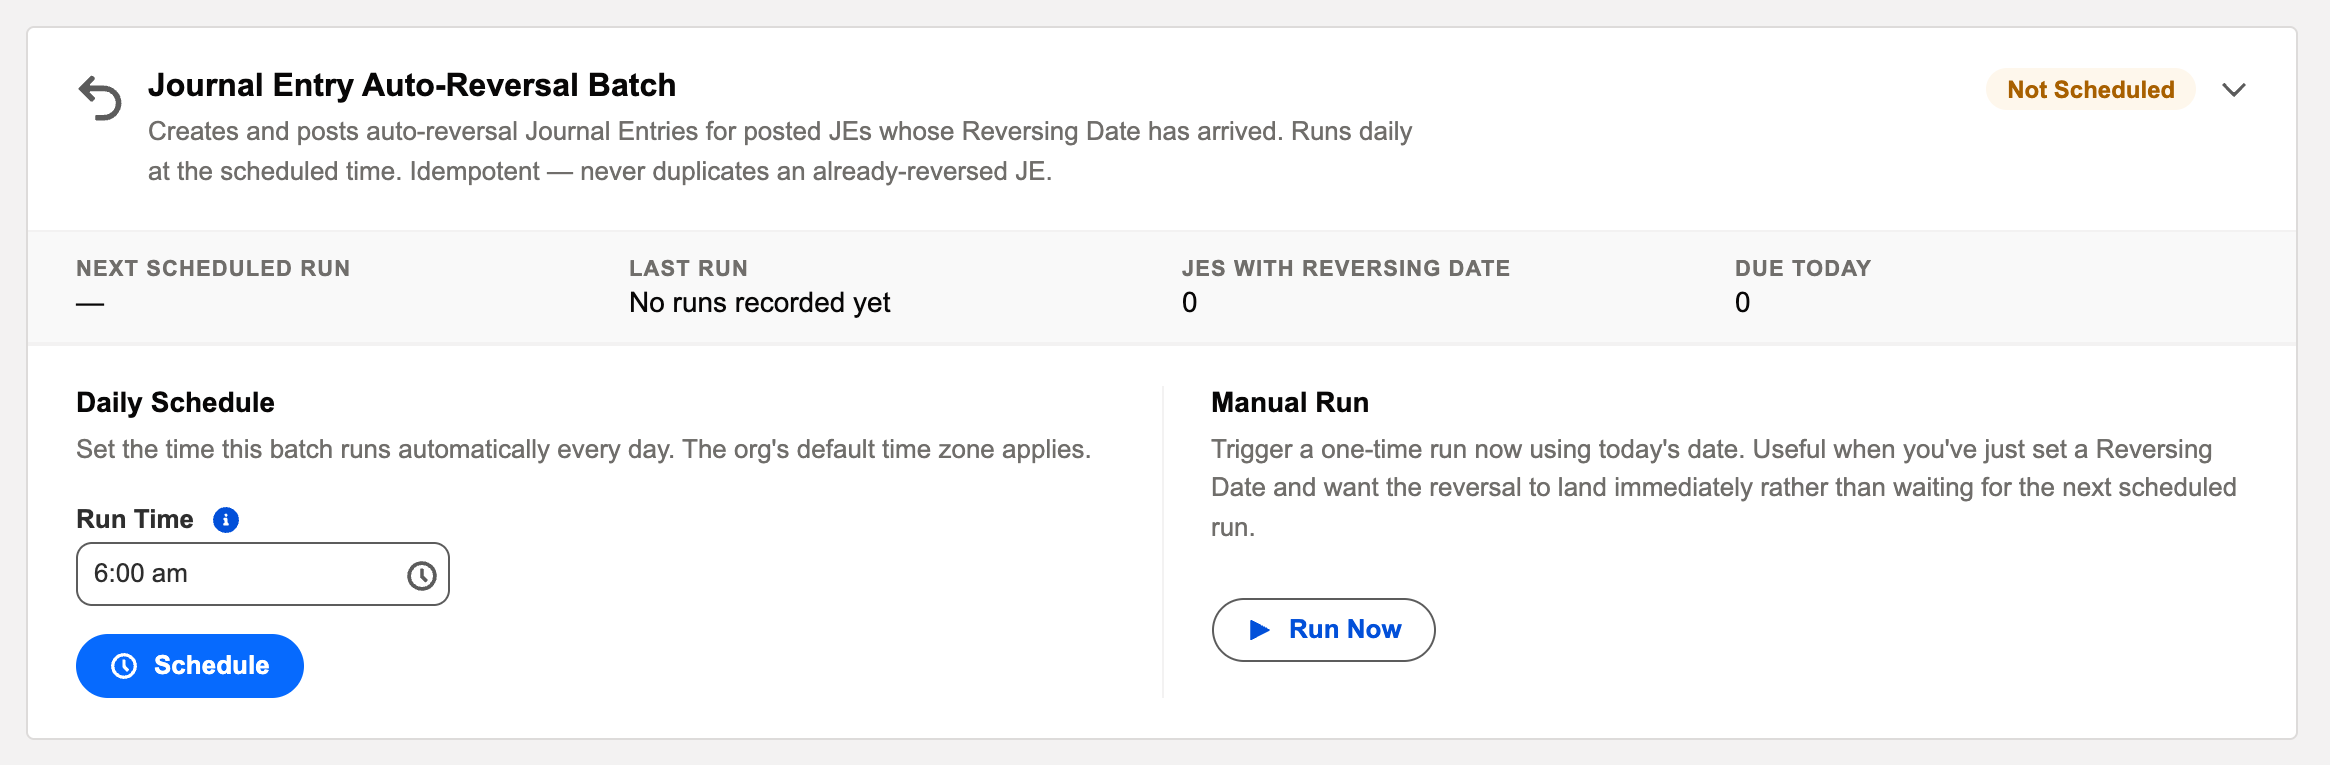
Task: Click the Daily Schedule heading
Action: (175, 402)
